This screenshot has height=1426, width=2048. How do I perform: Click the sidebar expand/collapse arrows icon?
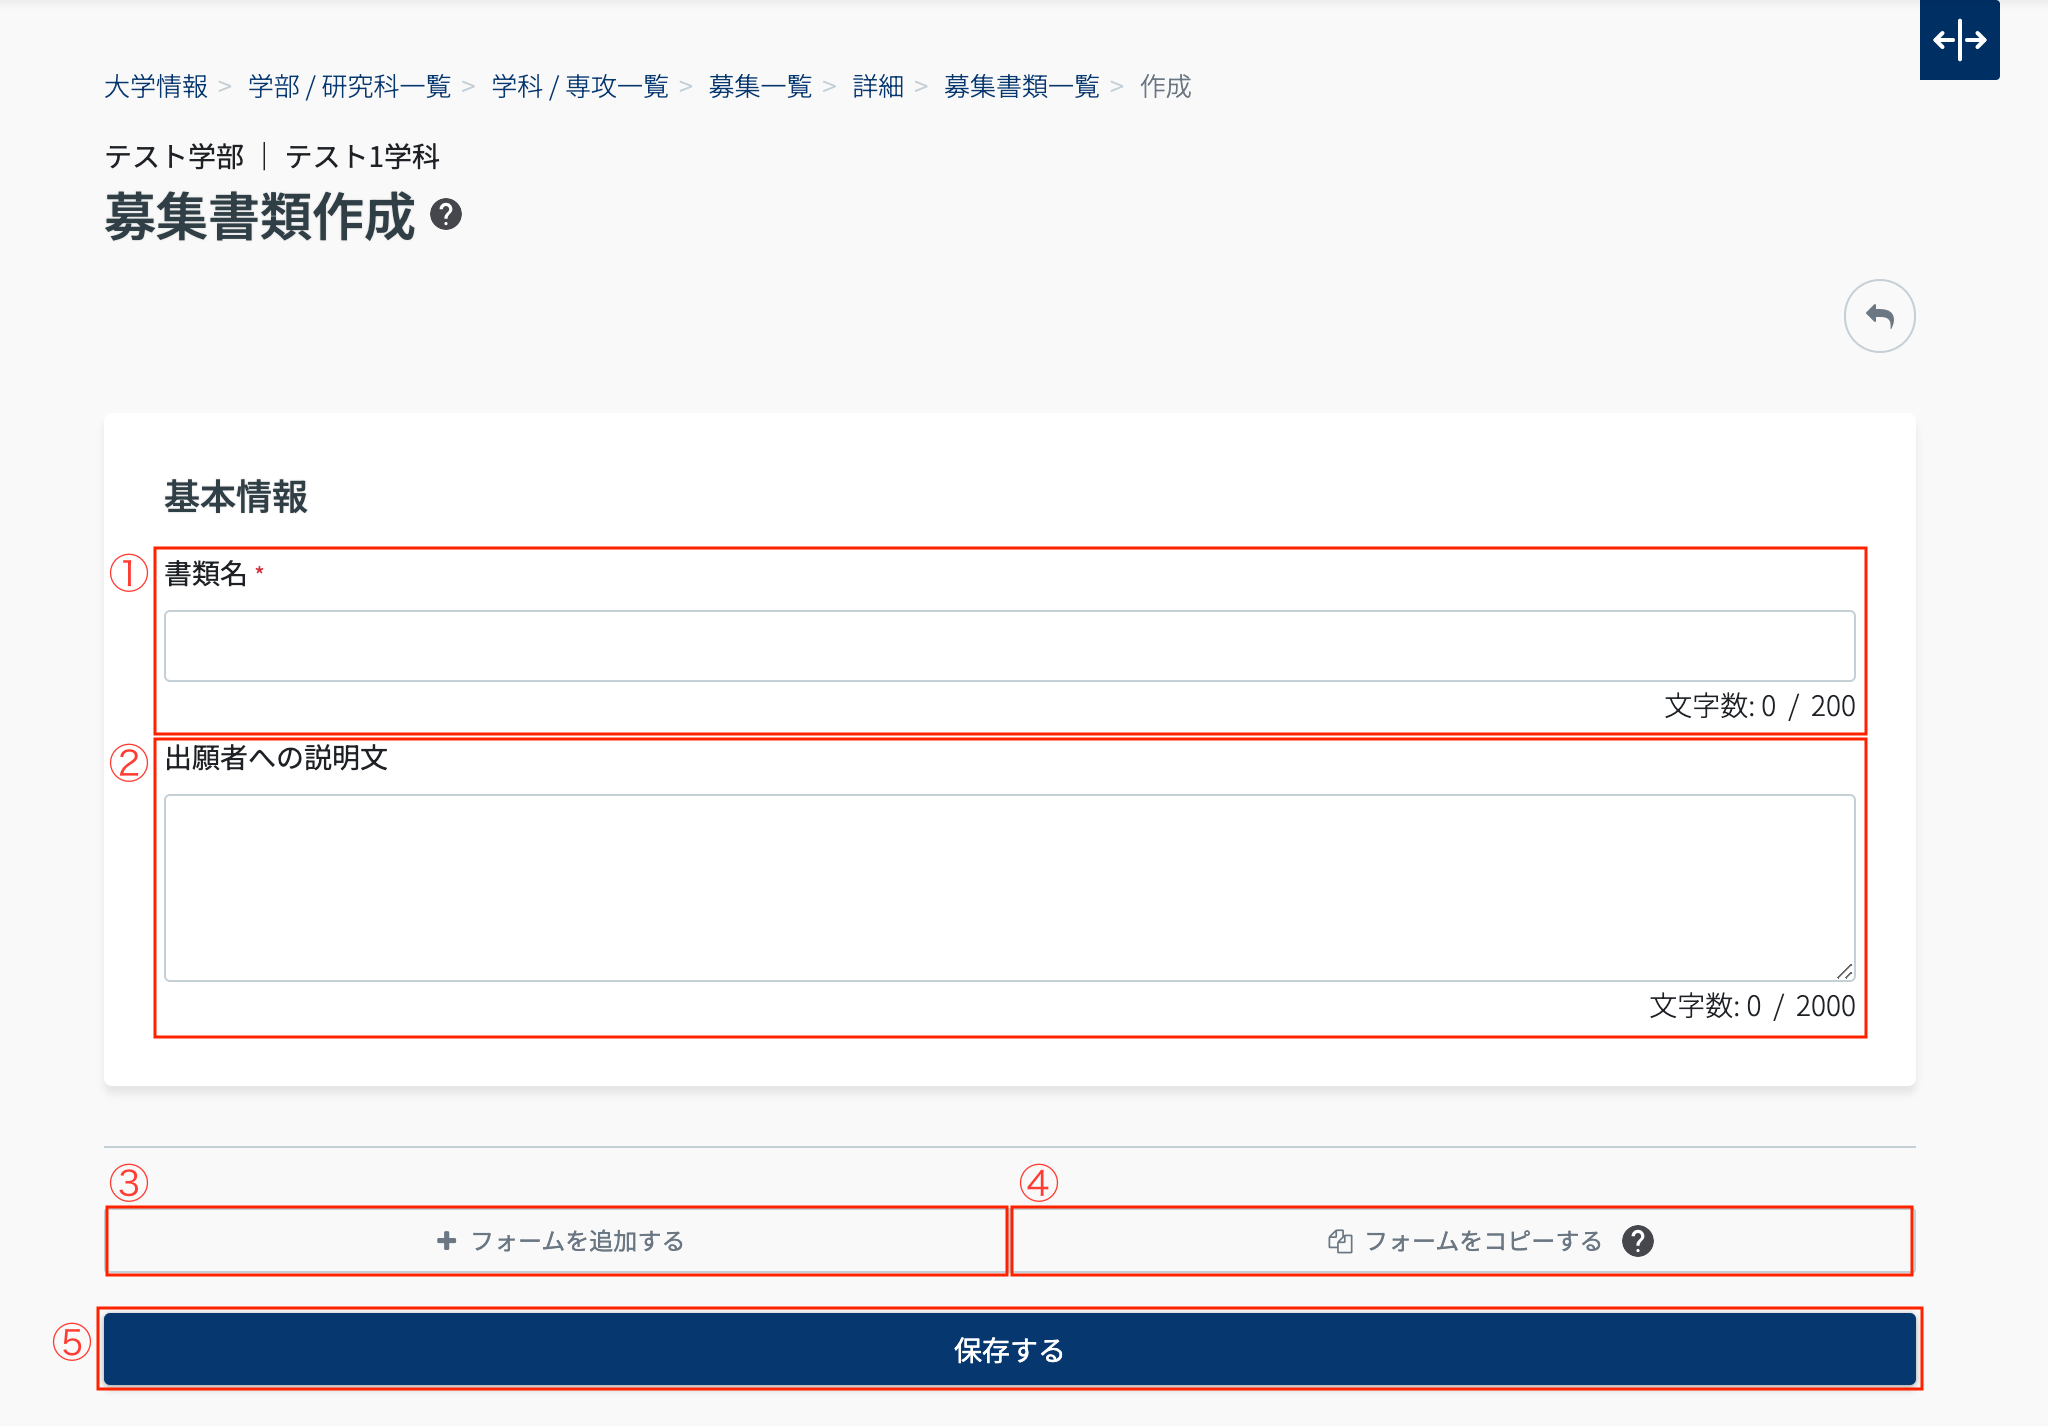tap(1959, 40)
